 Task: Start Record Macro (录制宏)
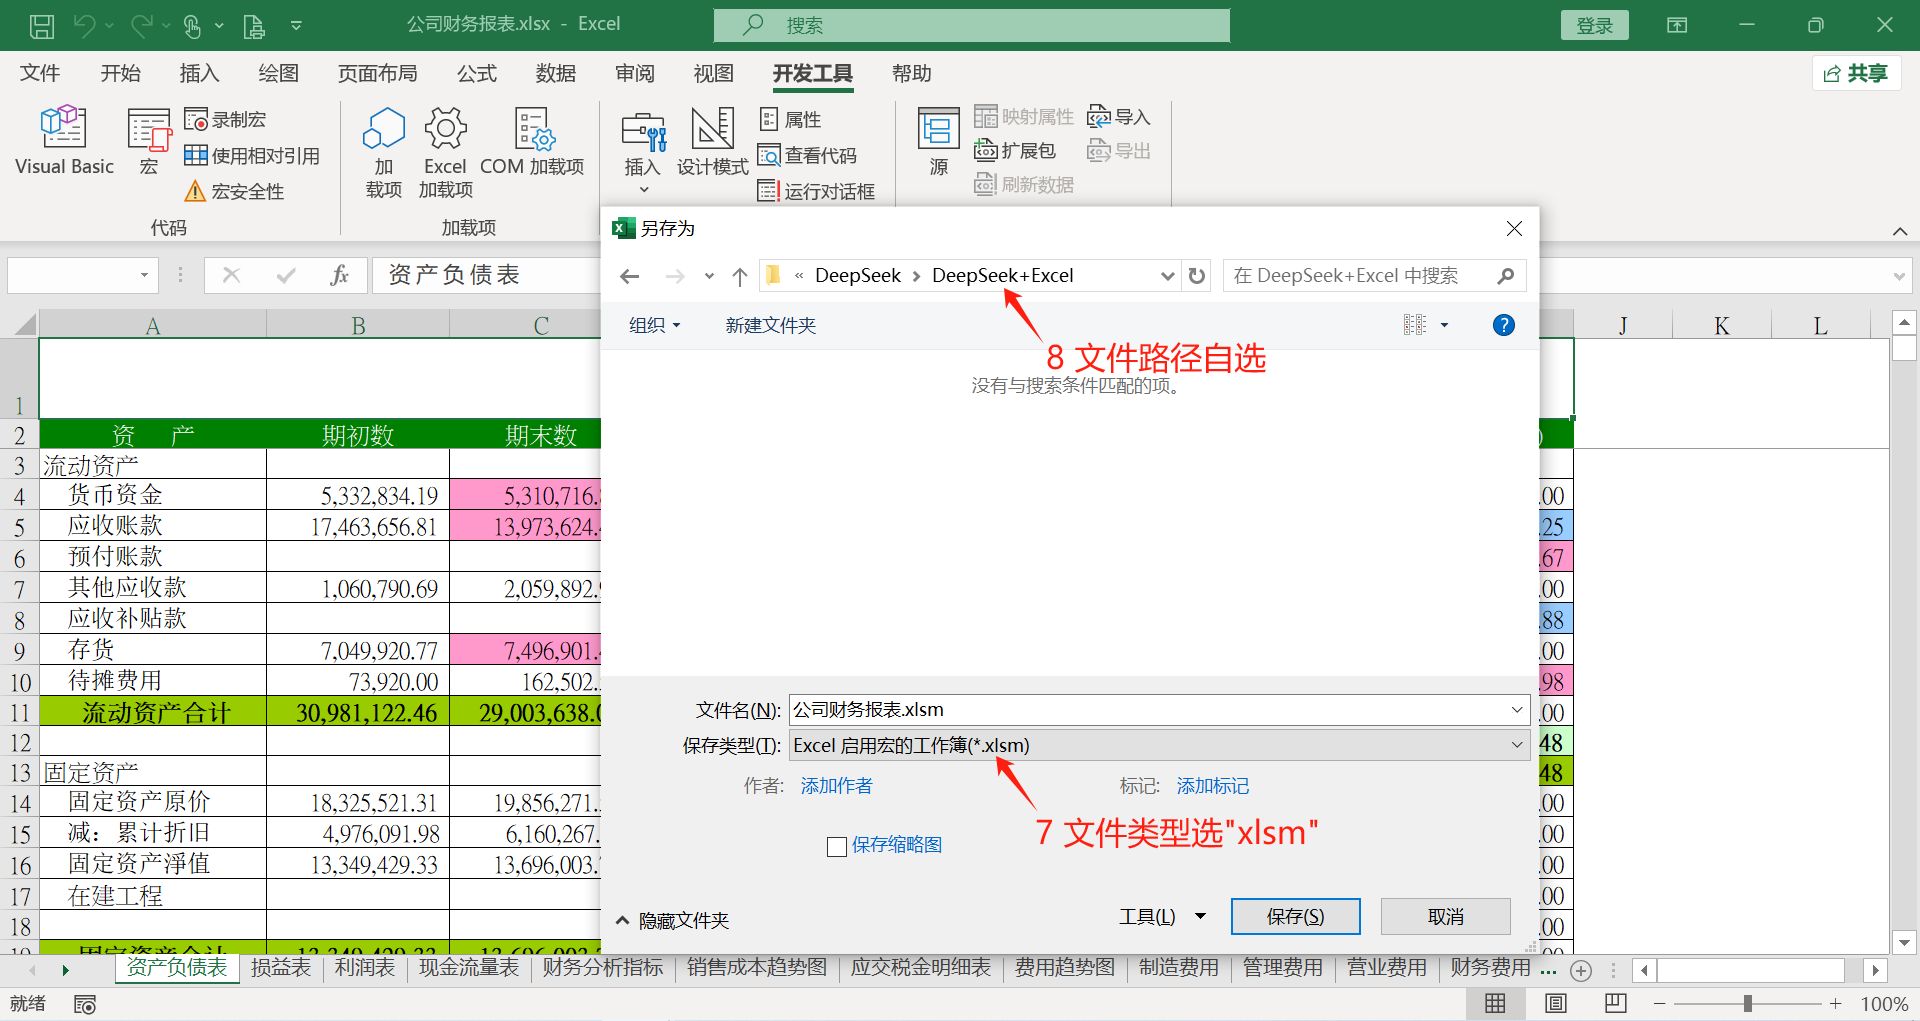(225, 119)
